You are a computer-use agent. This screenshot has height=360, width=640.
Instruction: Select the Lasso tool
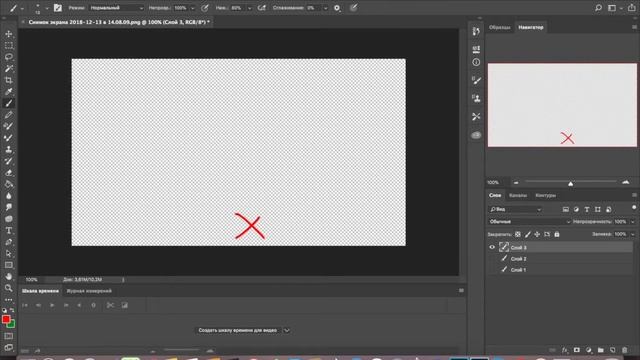pyautogui.click(x=9, y=57)
